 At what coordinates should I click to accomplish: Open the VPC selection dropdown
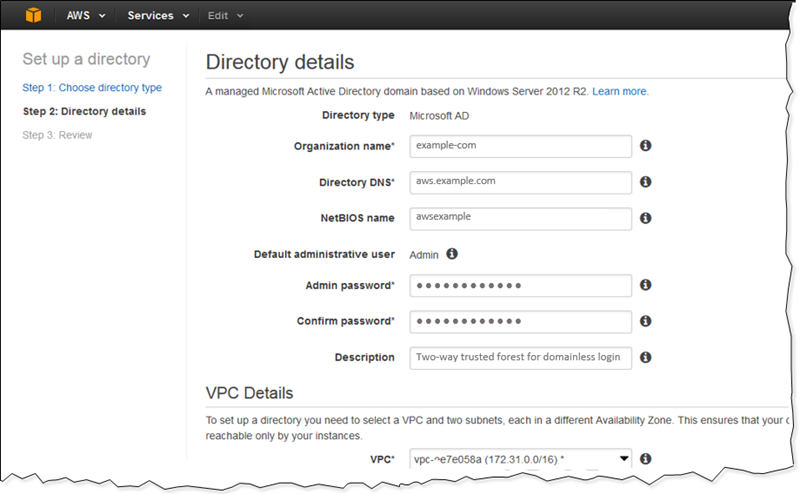tap(520, 459)
